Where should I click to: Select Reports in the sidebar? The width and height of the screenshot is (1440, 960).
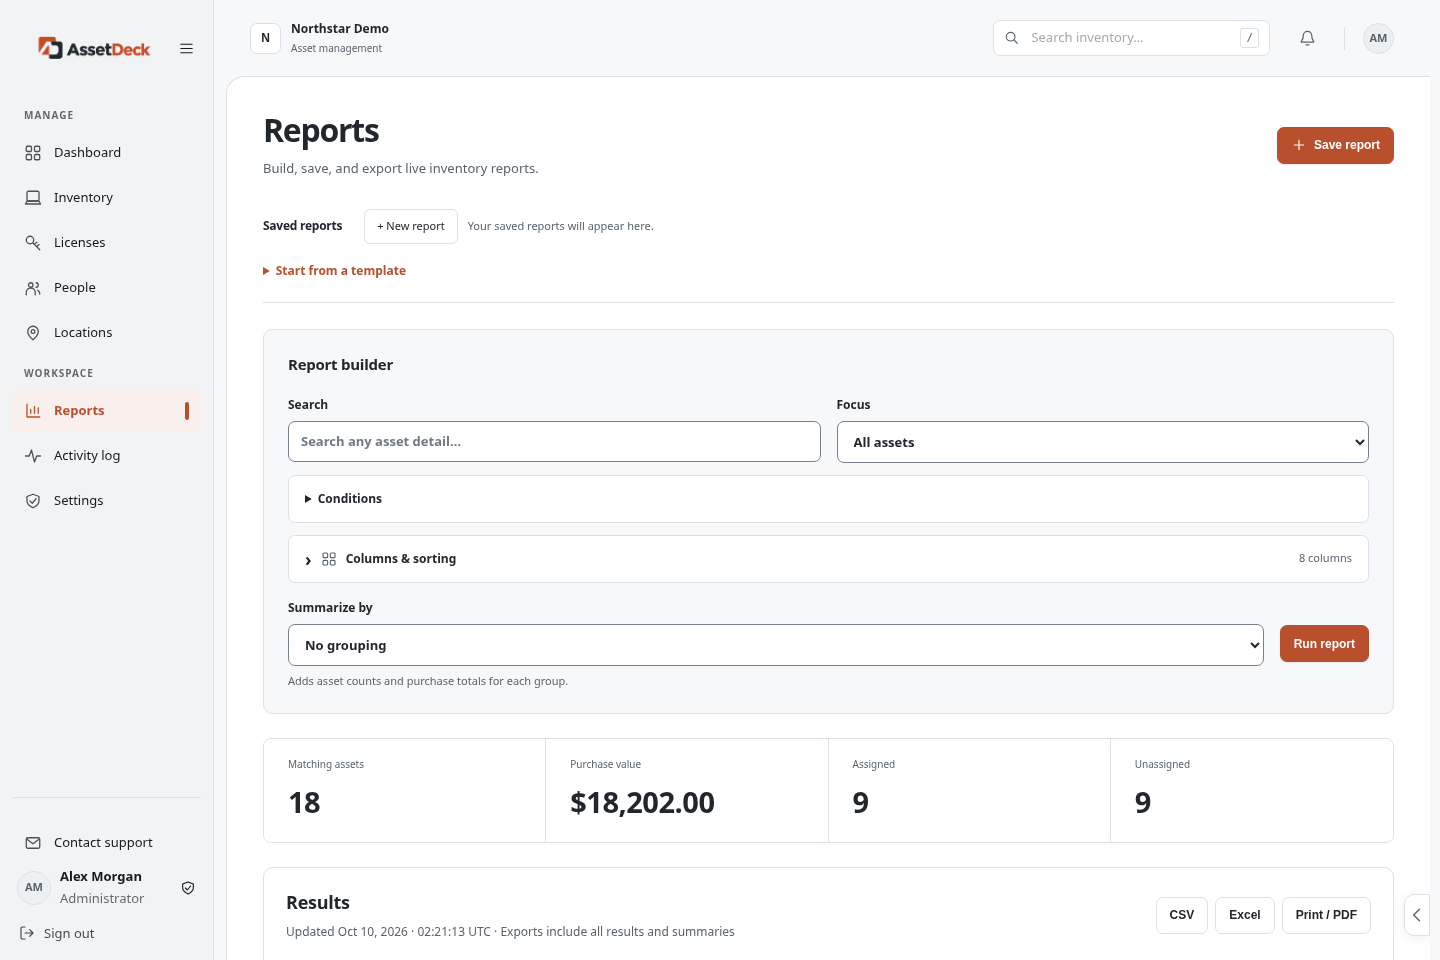point(106,410)
